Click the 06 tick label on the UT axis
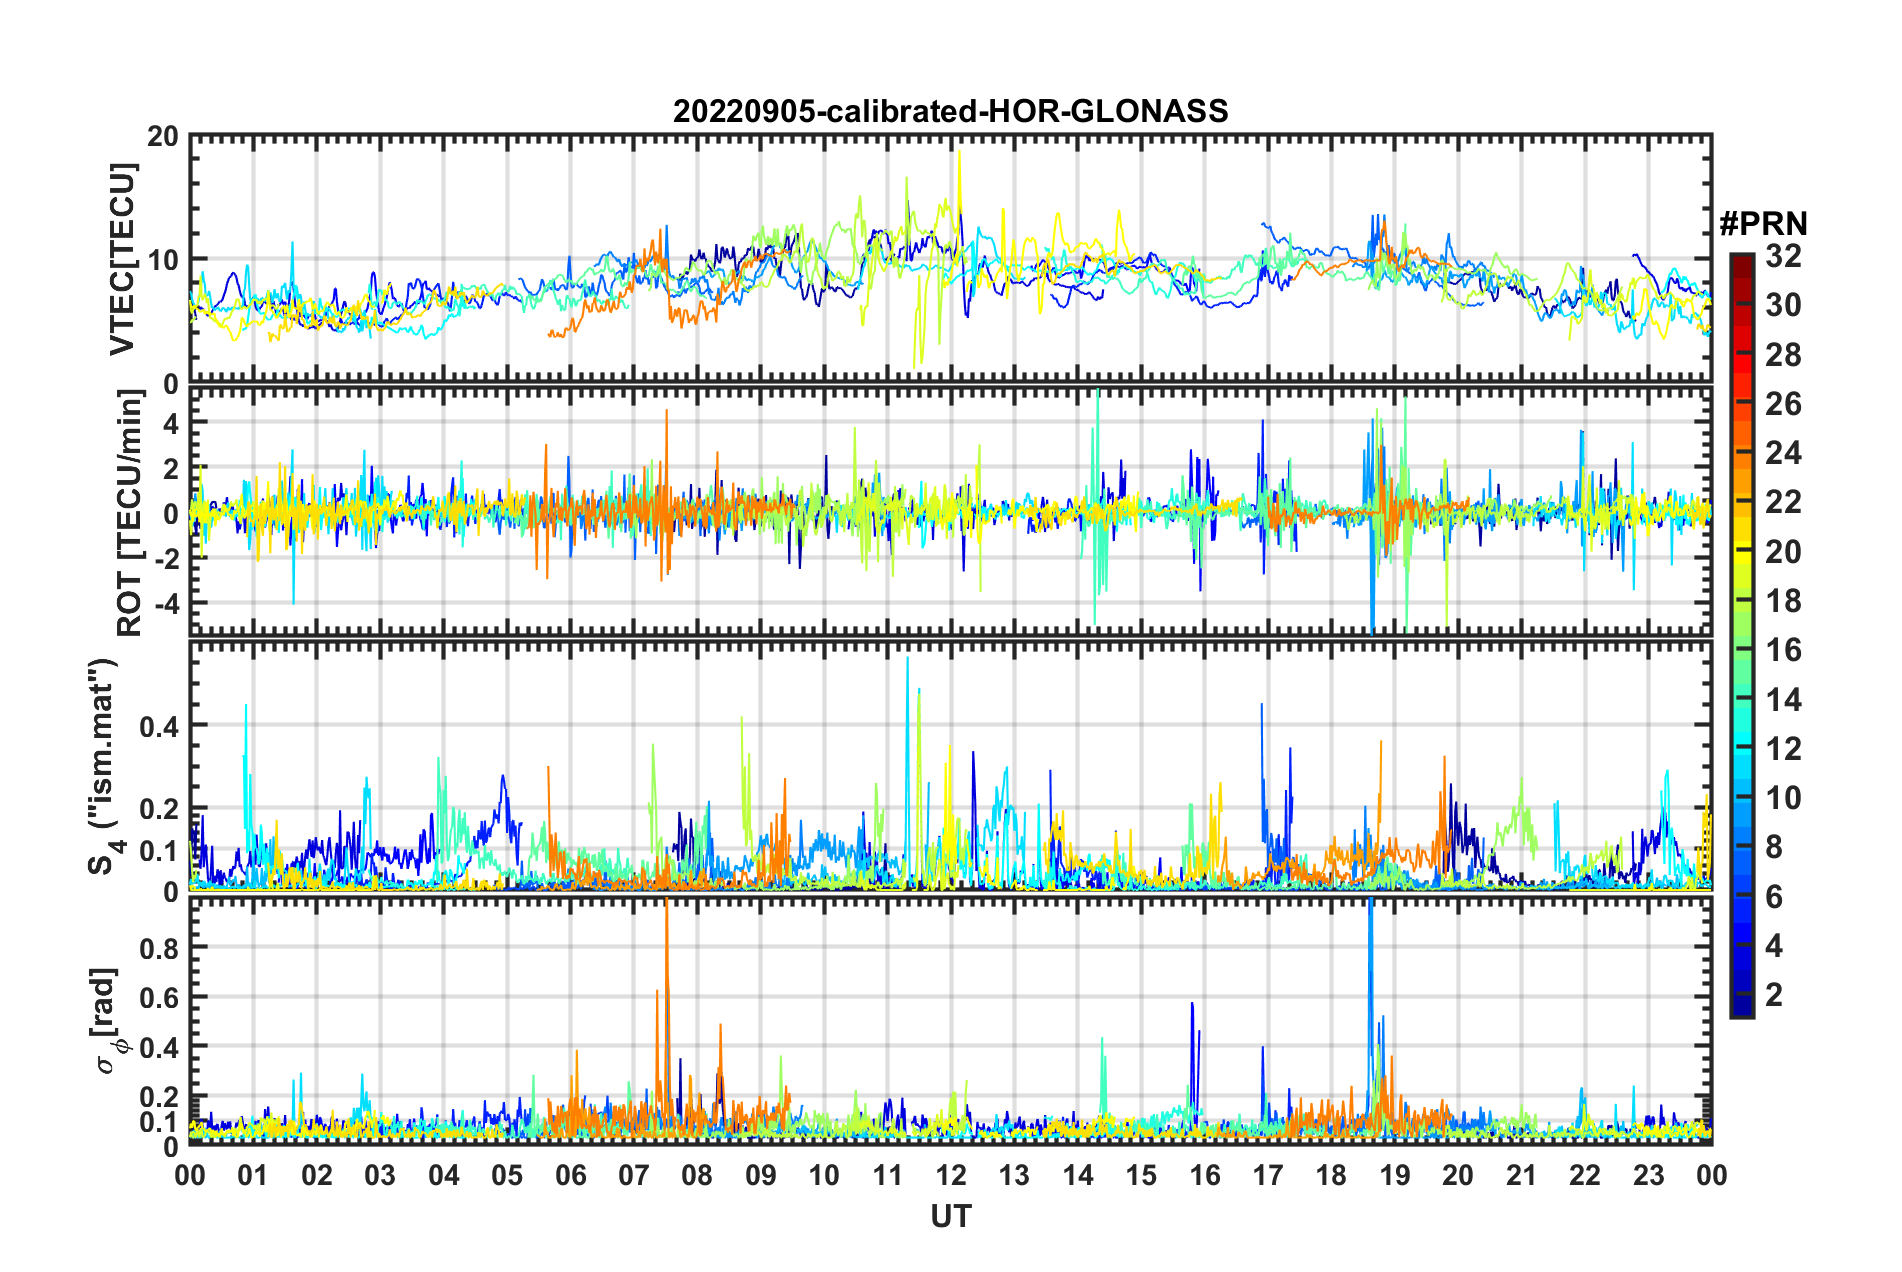Screen dimensions: 1902x1272 pos(570,1175)
